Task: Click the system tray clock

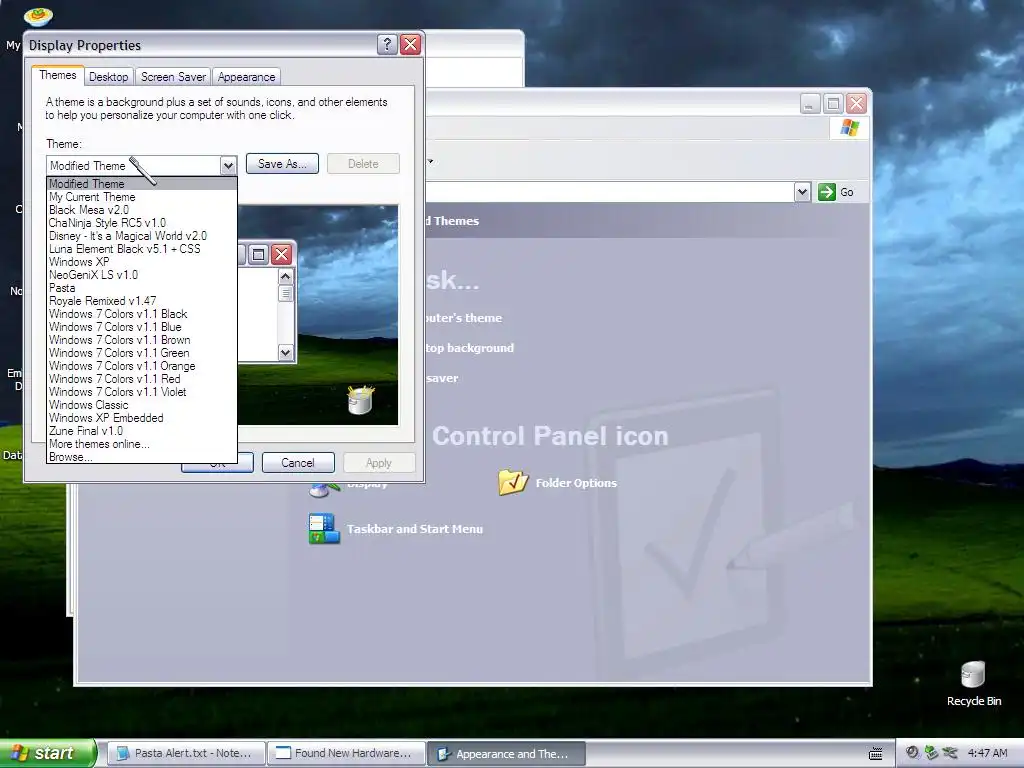Action: 987,753
